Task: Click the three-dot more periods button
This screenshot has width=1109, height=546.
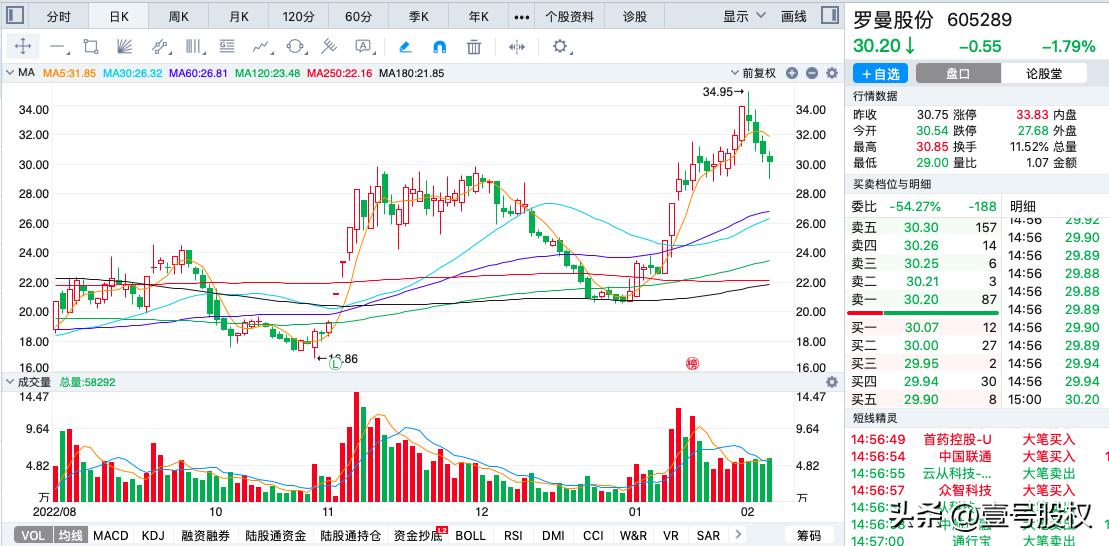Action: pos(522,16)
